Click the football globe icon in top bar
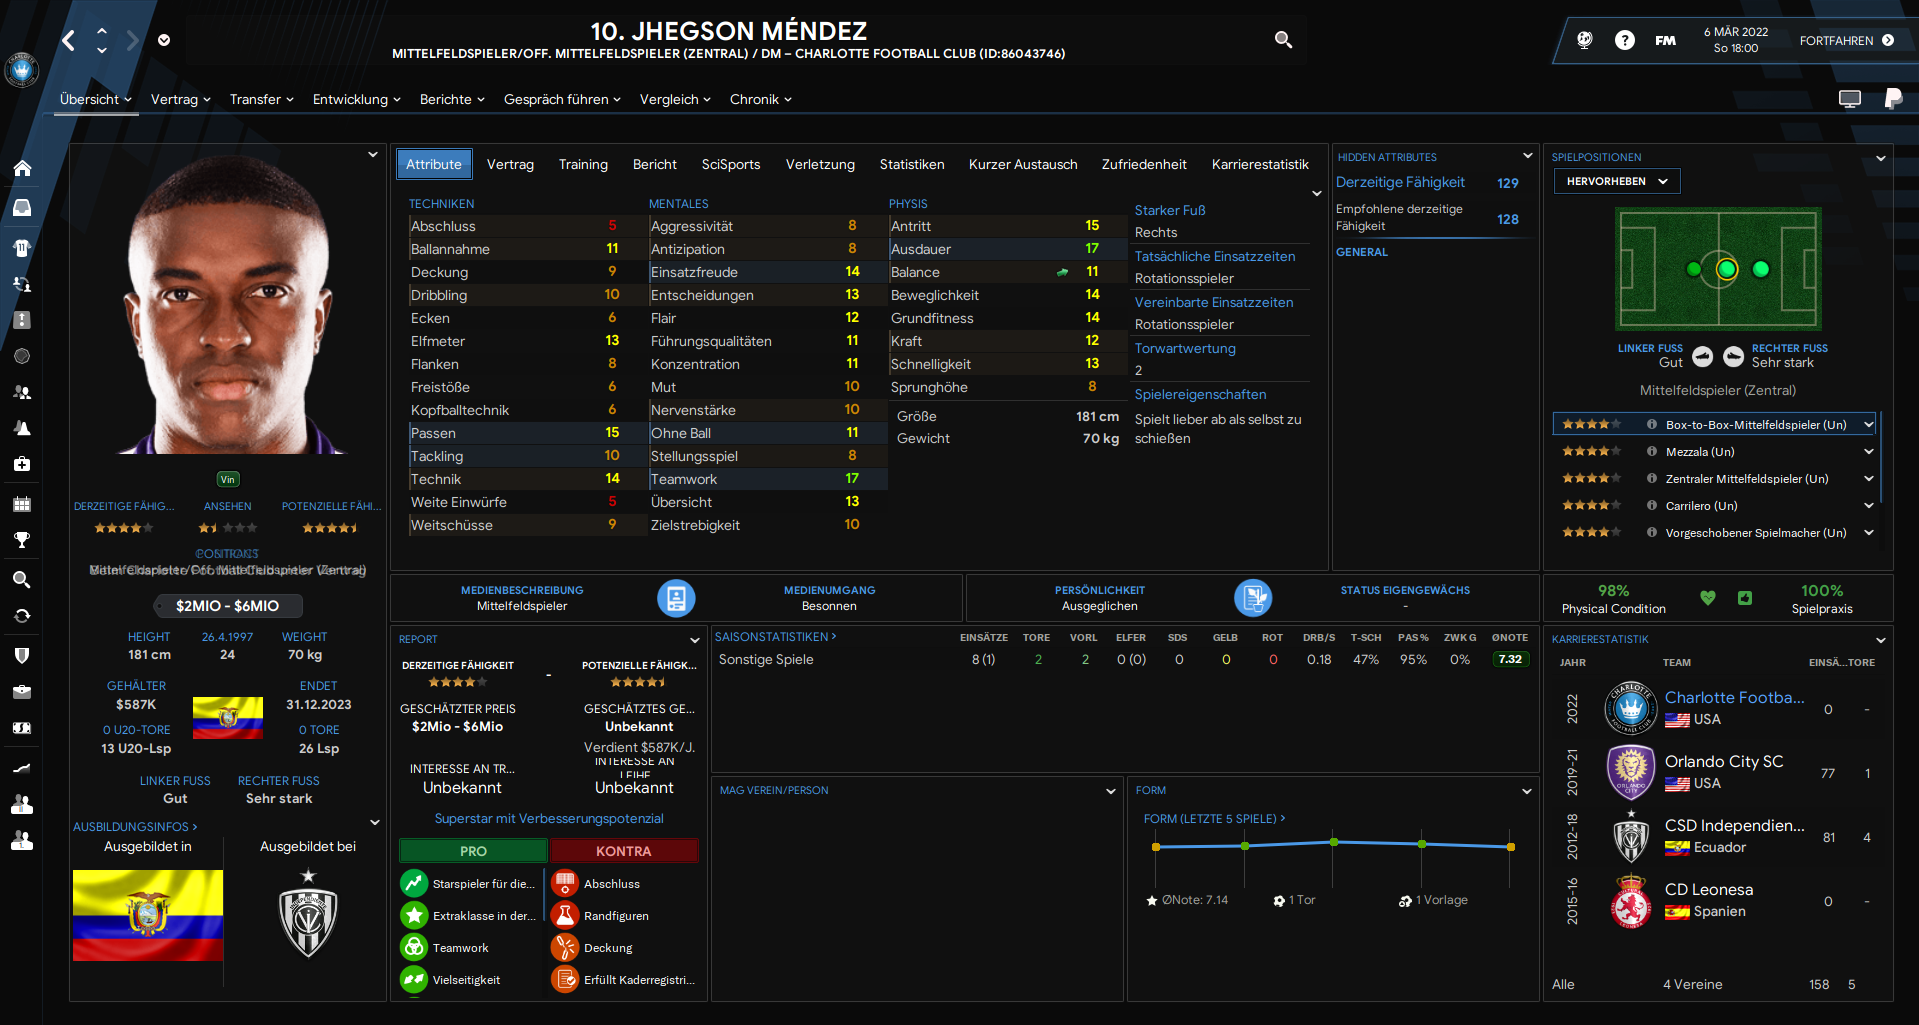The width and height of the screenshot is (1919, 1025). 1585,40
